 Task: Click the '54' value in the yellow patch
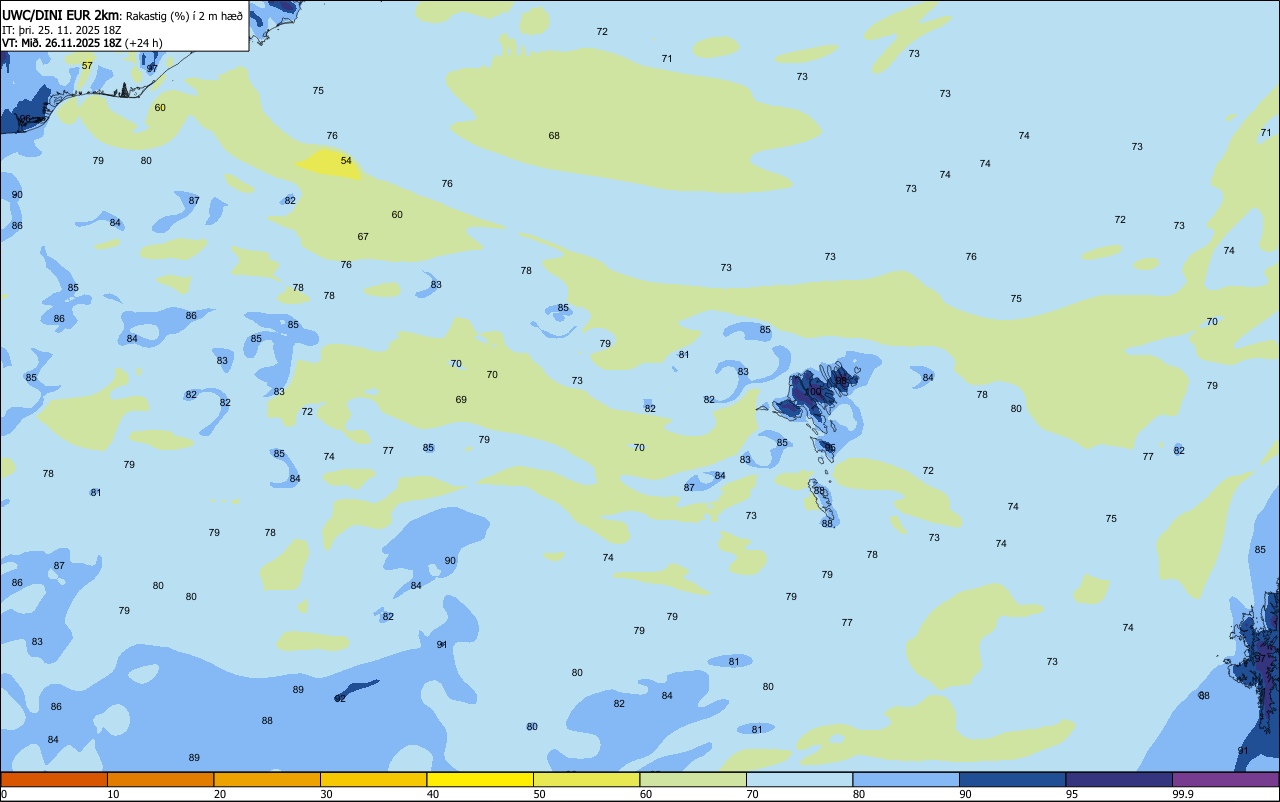pyautogui.click(x=346, y=160)
